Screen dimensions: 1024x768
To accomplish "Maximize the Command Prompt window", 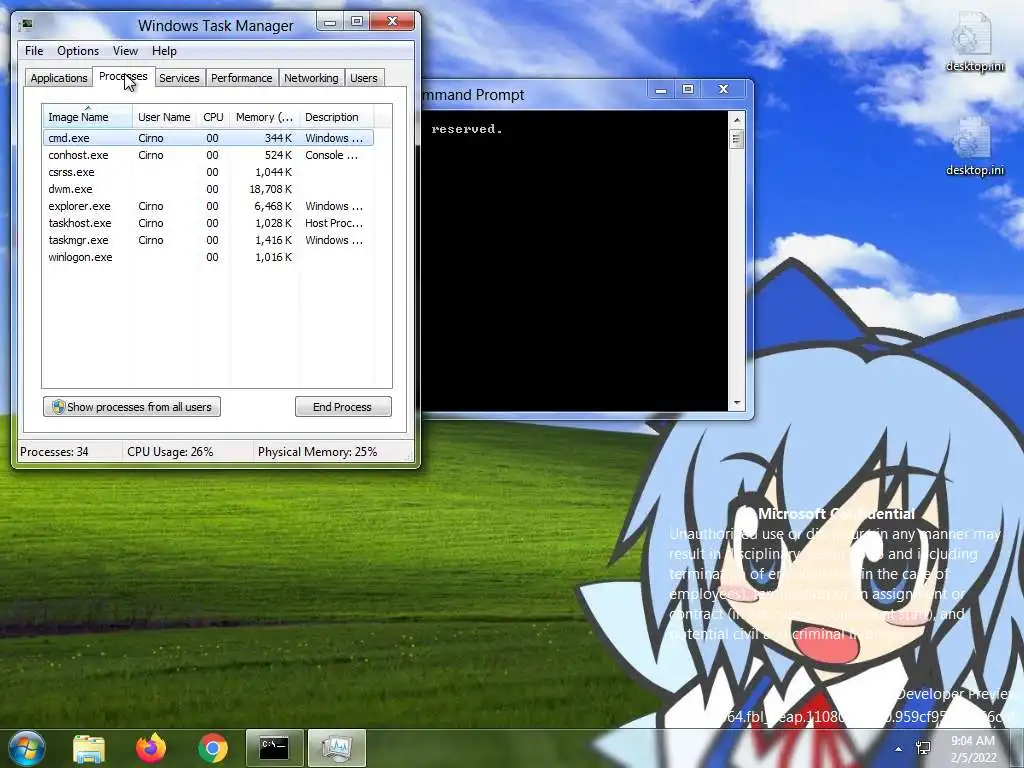I will click(x=688, y=89).
